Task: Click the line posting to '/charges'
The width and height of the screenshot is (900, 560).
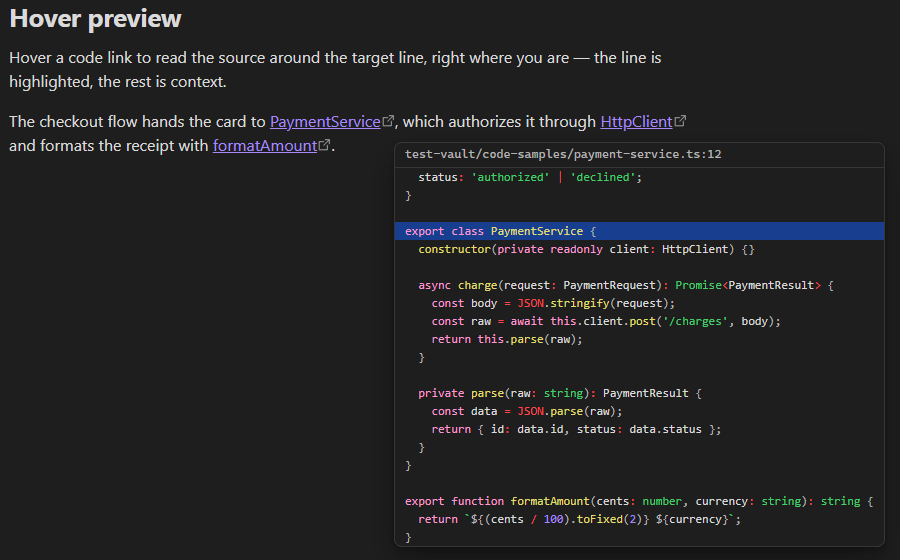Action: [606, 321]
